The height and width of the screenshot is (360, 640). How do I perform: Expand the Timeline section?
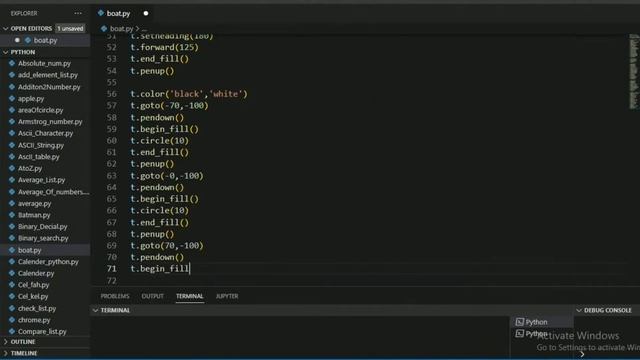tap(6, 353)
